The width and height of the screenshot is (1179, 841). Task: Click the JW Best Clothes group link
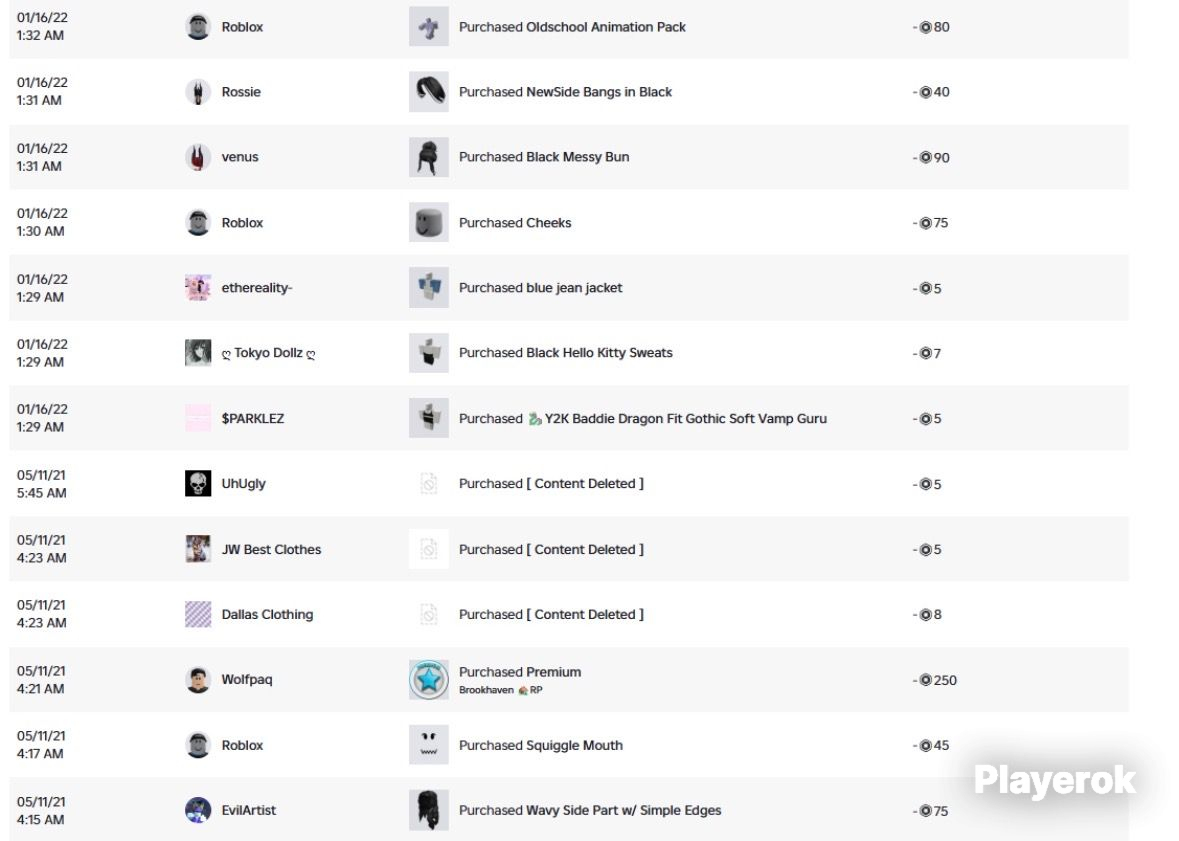[x=271, y=549]
